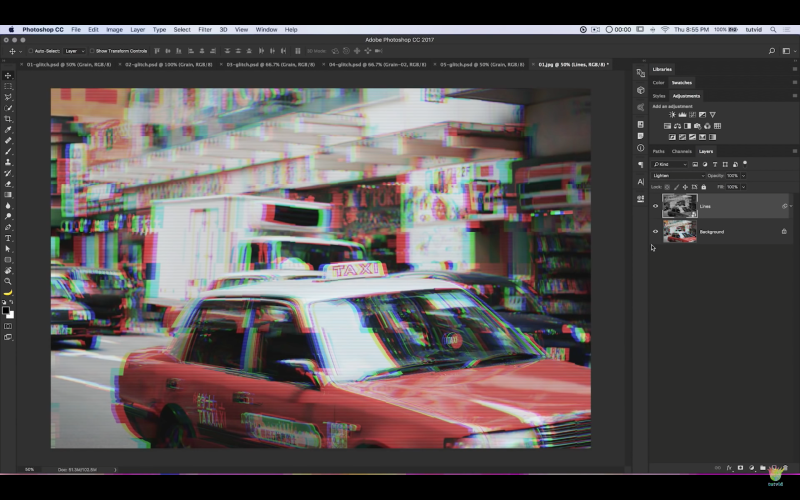Select the Eraser tool
The height and width of the screenshot is (500, 800).
[8, 184]
